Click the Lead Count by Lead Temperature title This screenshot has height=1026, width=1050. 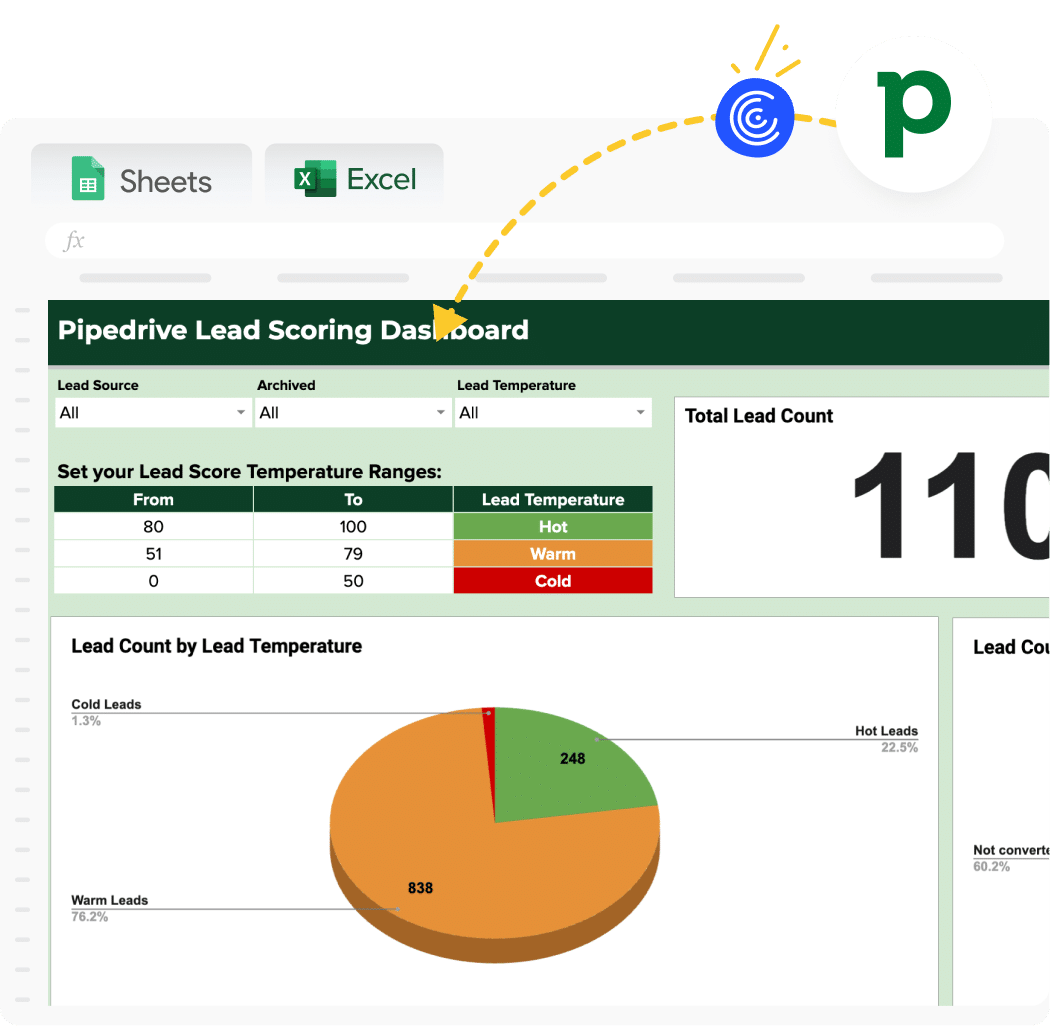pos(216,646)
